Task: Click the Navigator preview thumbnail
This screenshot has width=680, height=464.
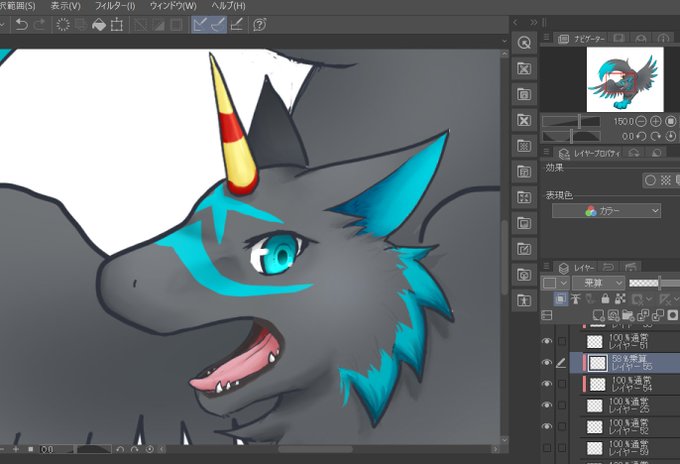Action: click(625, 79)
